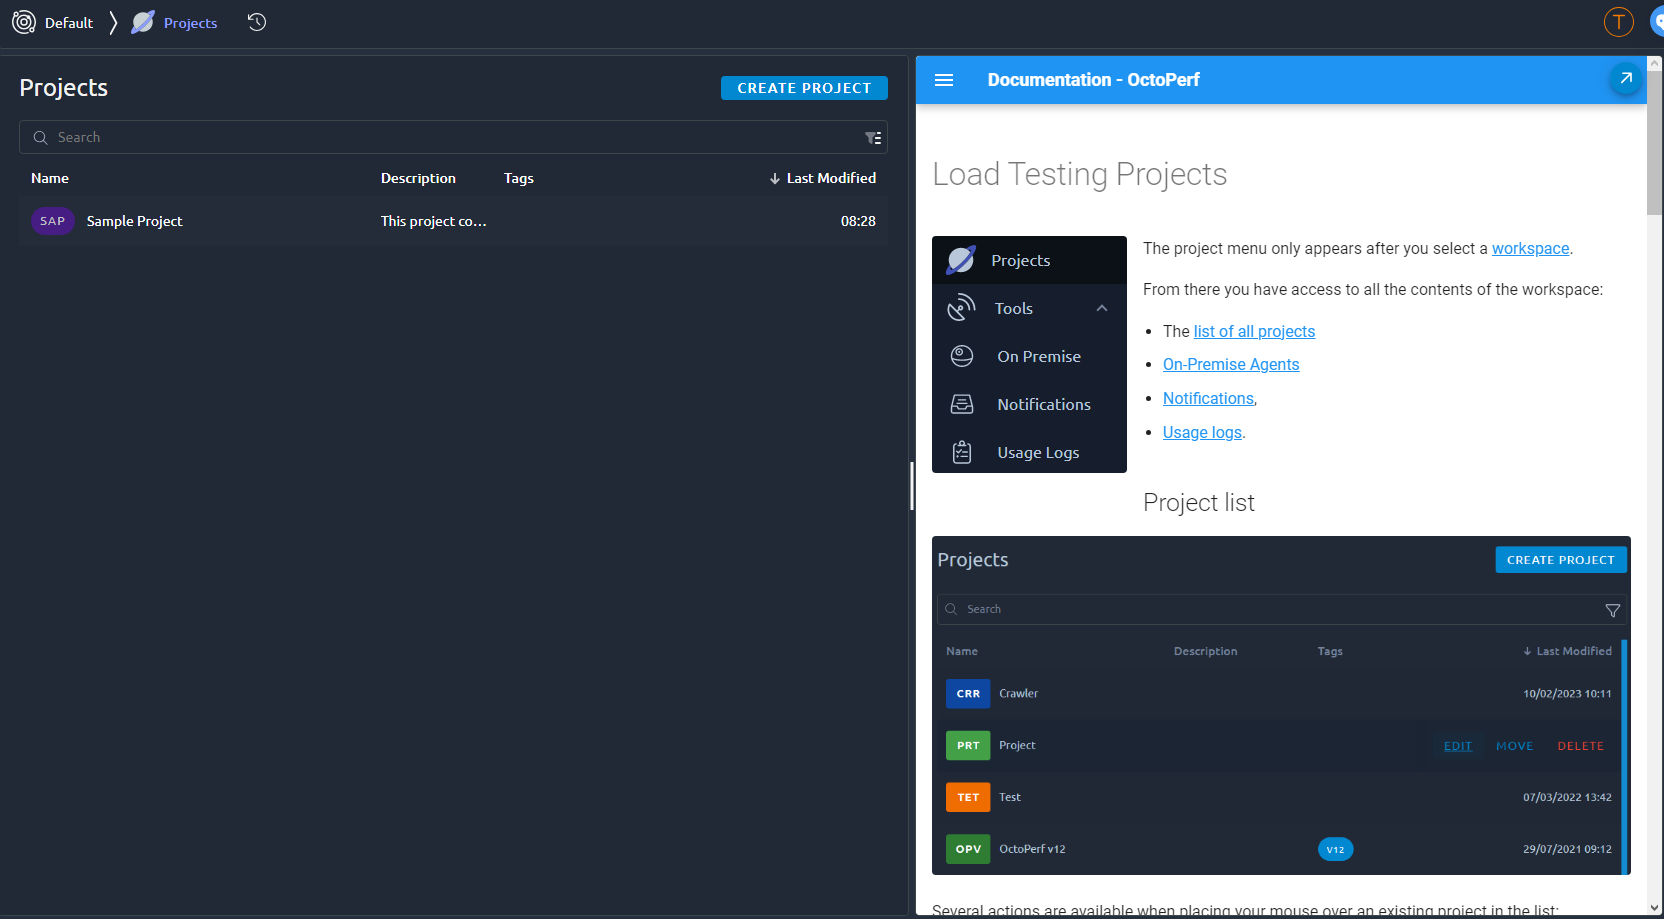Sort projects by Tags column
Screen dimensions: 1664x919
(x=519, y=178)
